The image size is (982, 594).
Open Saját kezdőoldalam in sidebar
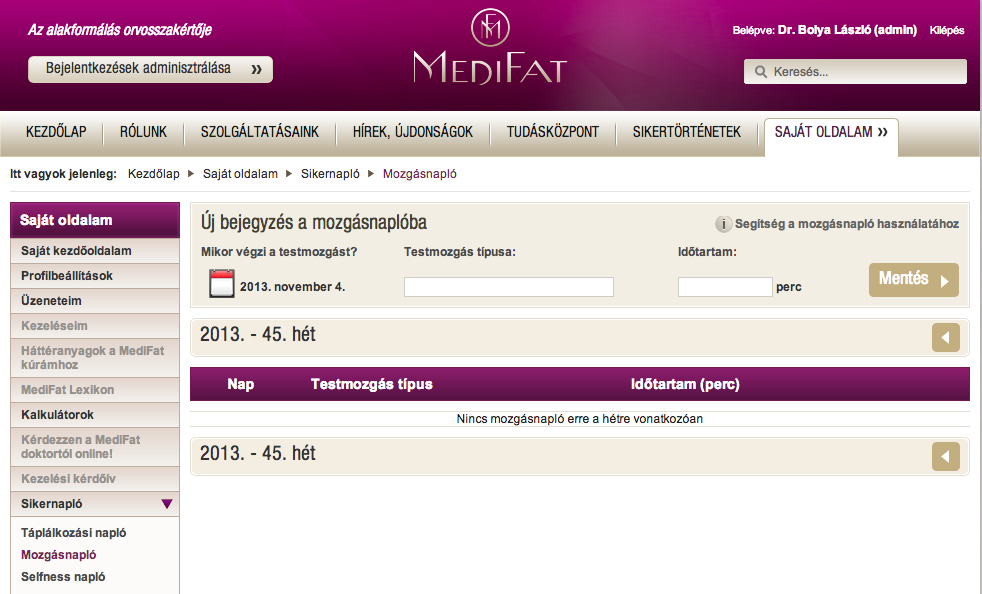95,251
